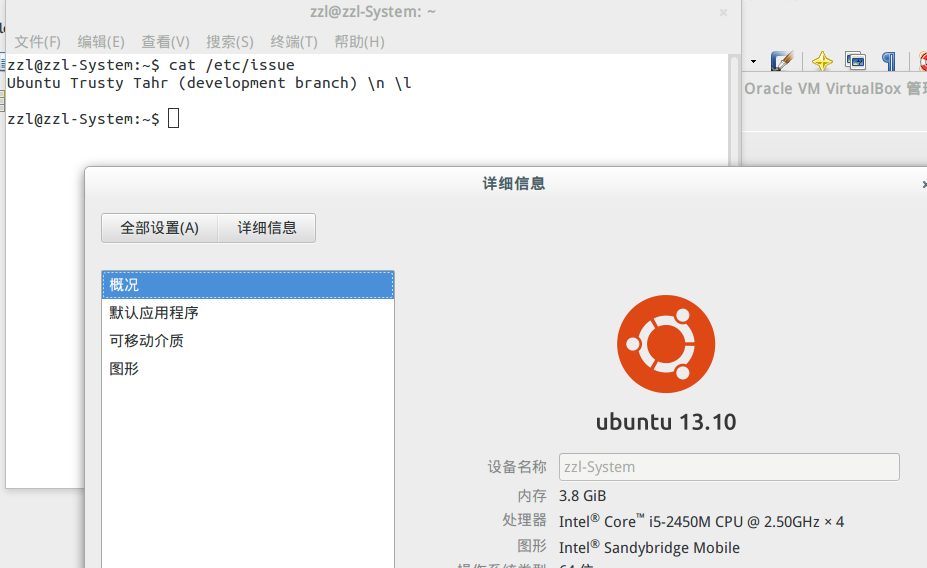Click the 设备名称 field containing zzl-System

[729, 467]
